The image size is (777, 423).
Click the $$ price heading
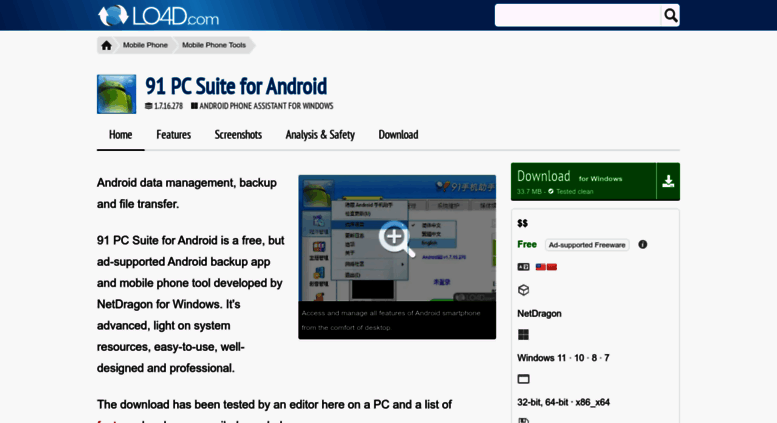(522, 223)
